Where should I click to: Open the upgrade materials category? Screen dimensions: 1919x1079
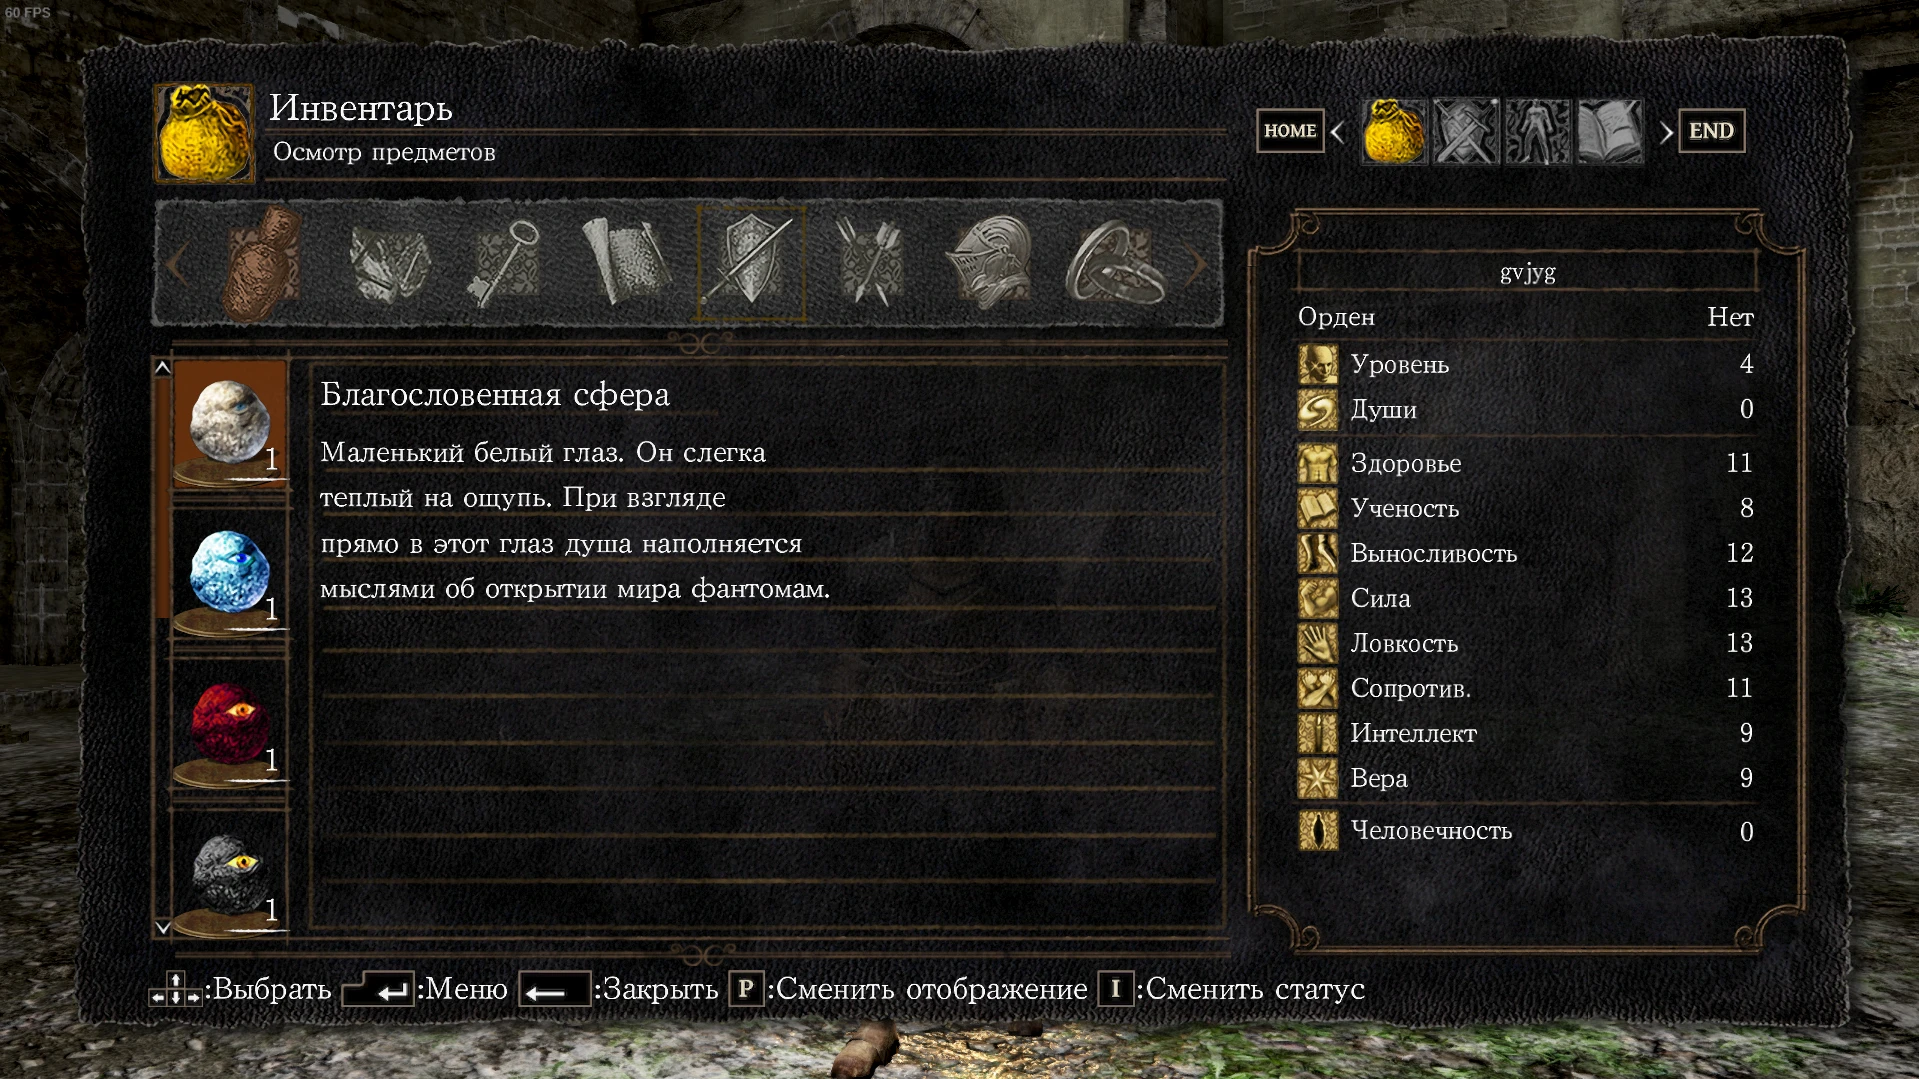point(389,263)
